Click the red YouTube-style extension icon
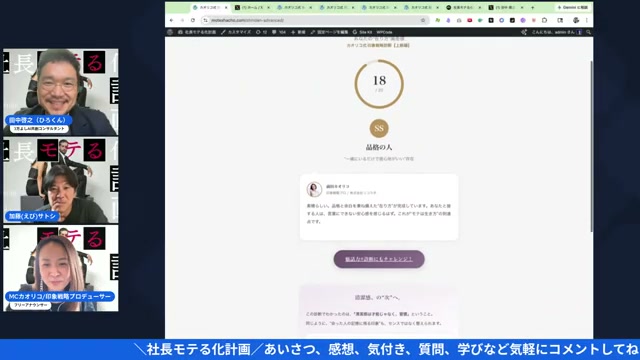 point(469,20)
